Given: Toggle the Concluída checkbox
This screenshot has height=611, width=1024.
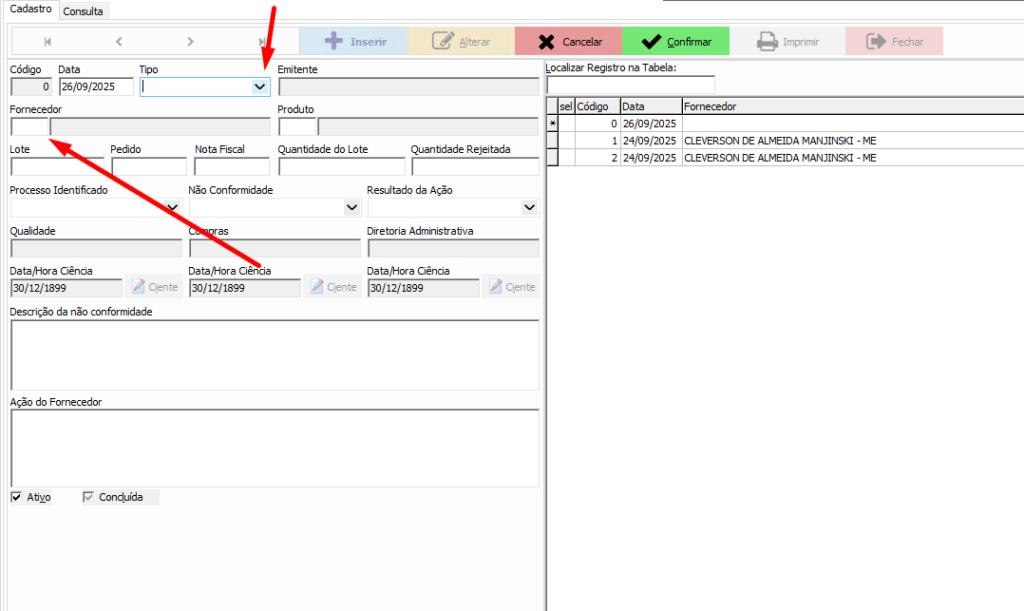Looking at the screenshot, I should coord(88,497).
